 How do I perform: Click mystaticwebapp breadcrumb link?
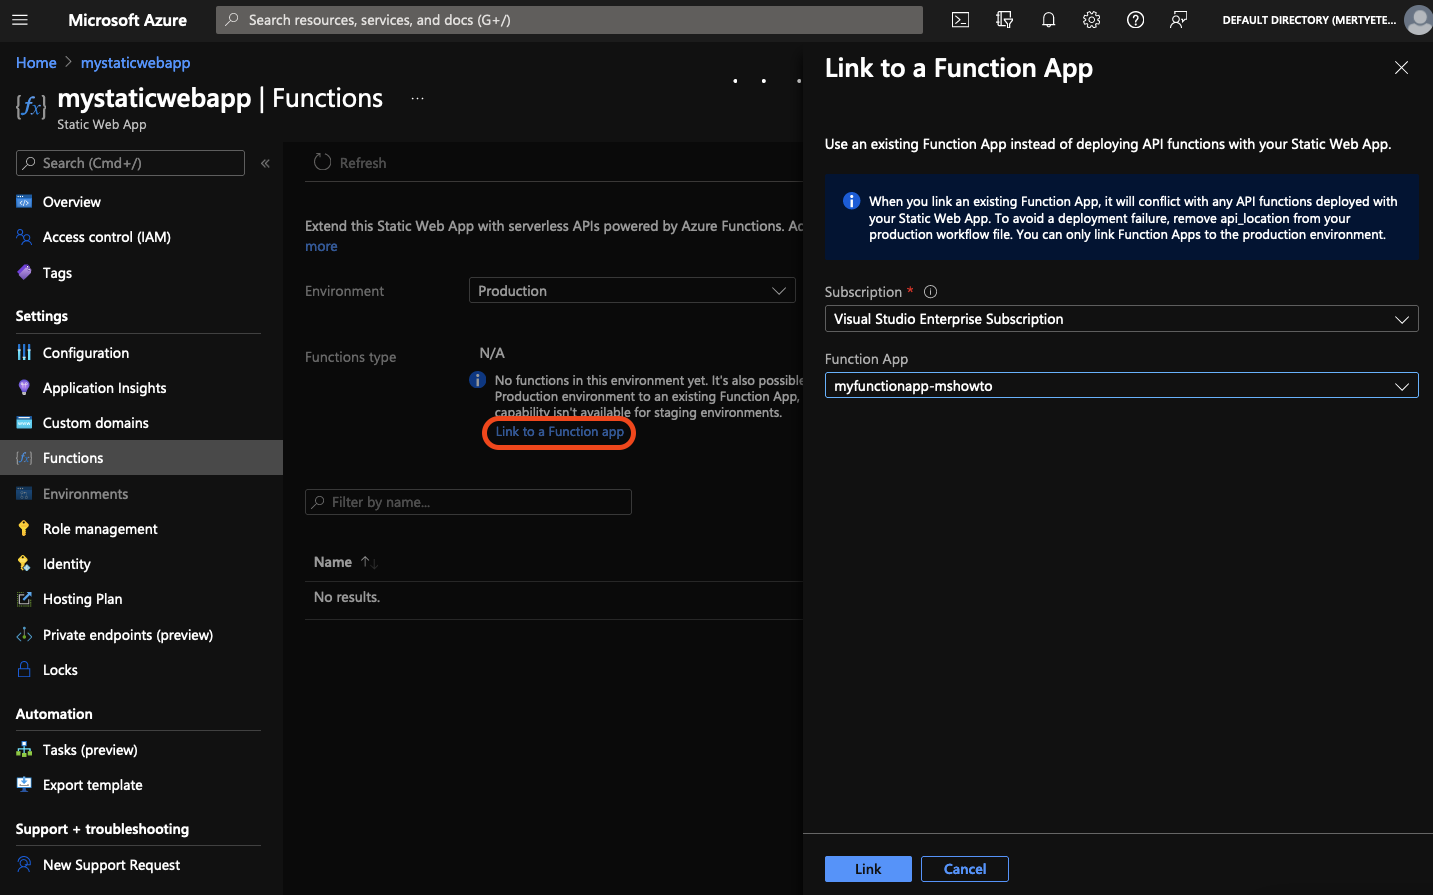click(x=135, y=63)
